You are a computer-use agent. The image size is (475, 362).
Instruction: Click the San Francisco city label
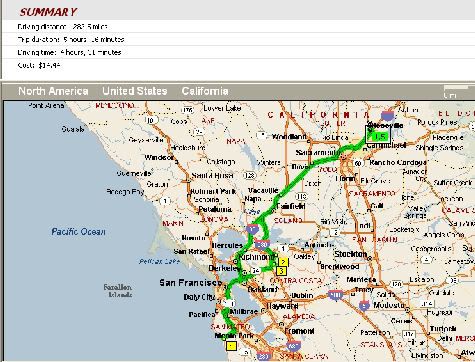tap(190, 283)
